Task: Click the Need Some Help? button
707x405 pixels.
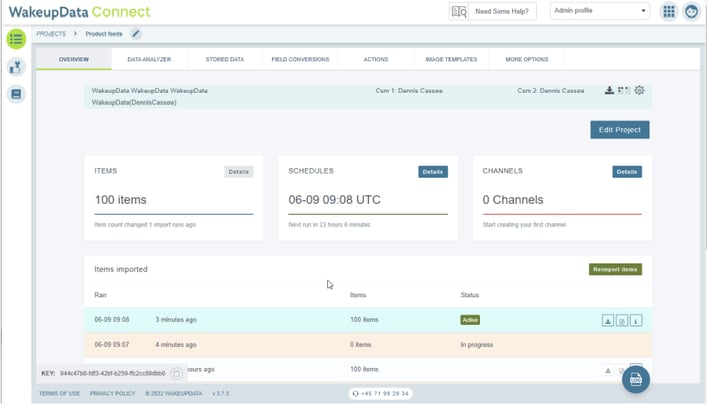Action: (x=493, y=11)
